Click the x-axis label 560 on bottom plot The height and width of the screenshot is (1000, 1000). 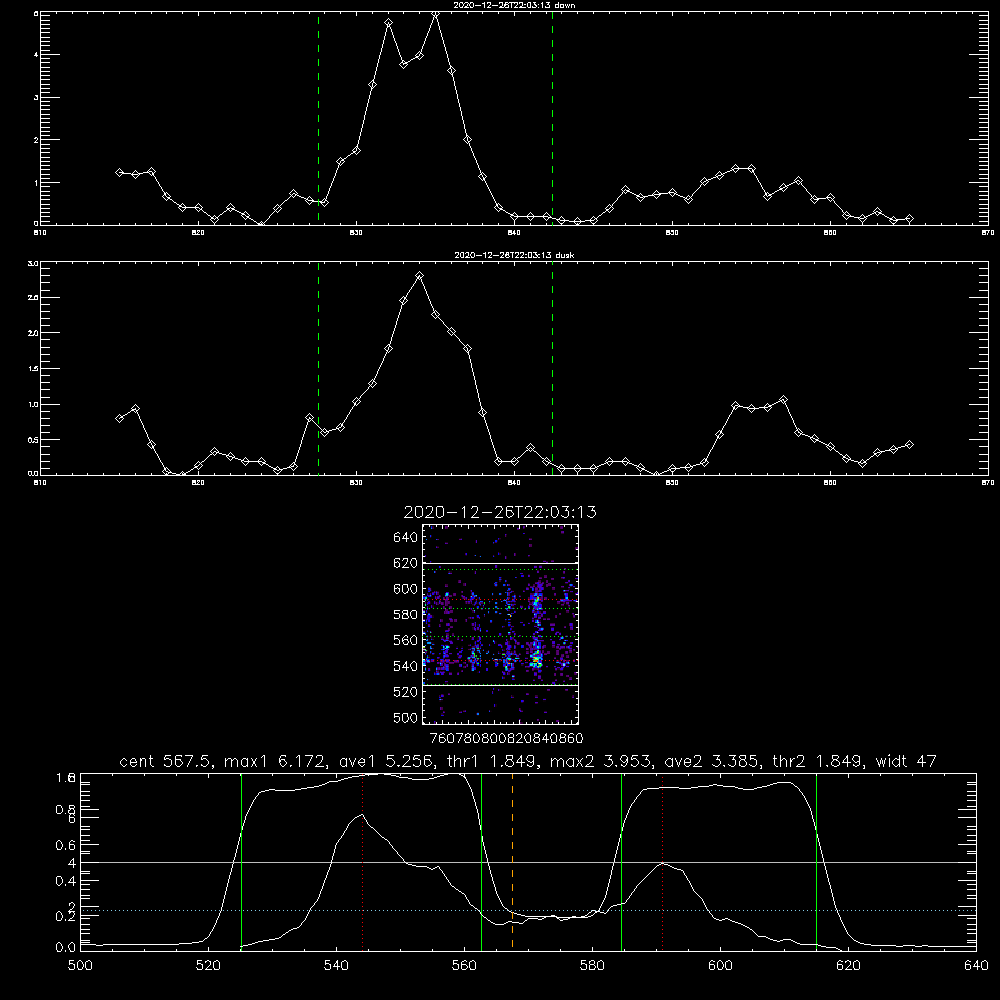464,965
